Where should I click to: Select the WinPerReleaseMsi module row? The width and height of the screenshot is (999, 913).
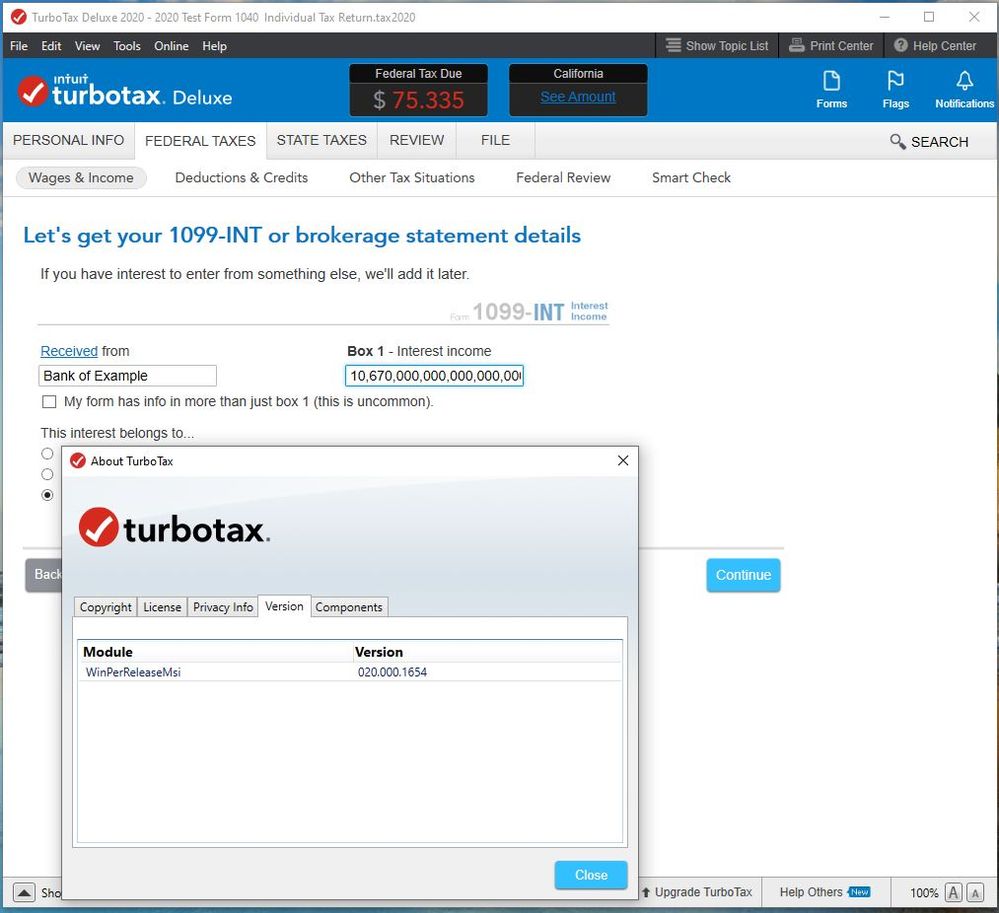pos(349,672)
